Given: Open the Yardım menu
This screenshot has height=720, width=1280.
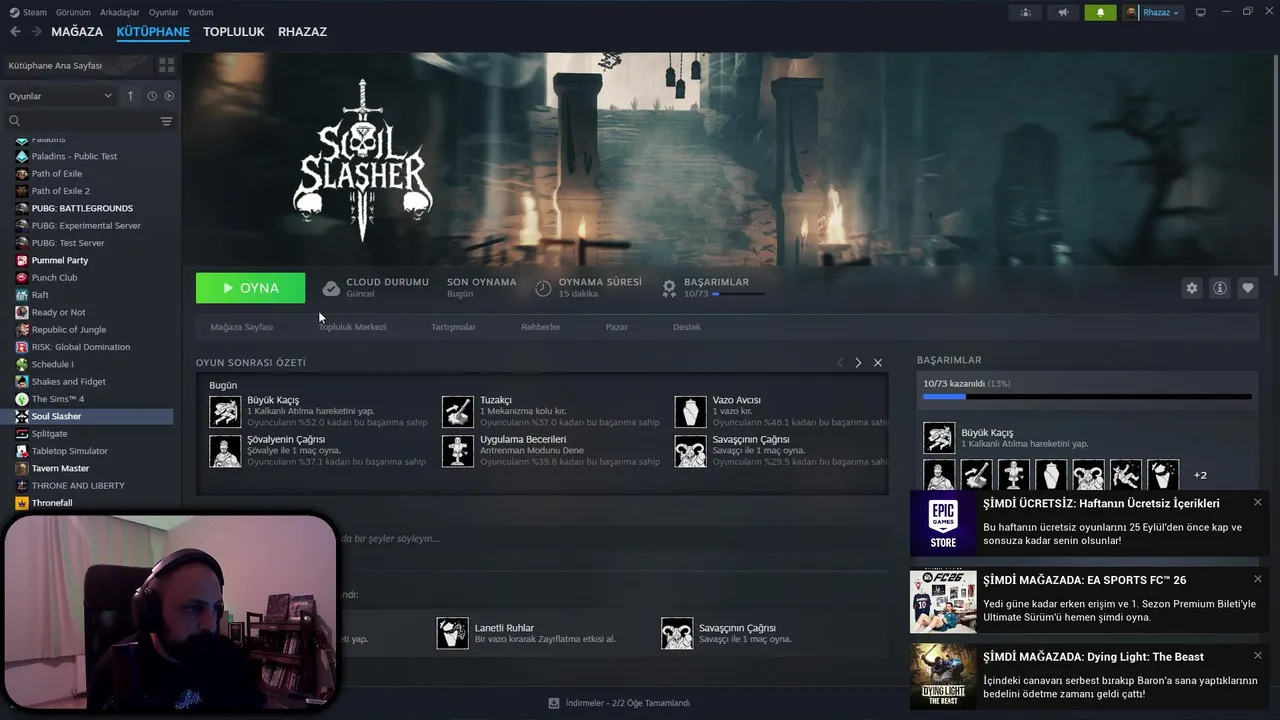Looking at the screenshot, I should pos(200,12).
